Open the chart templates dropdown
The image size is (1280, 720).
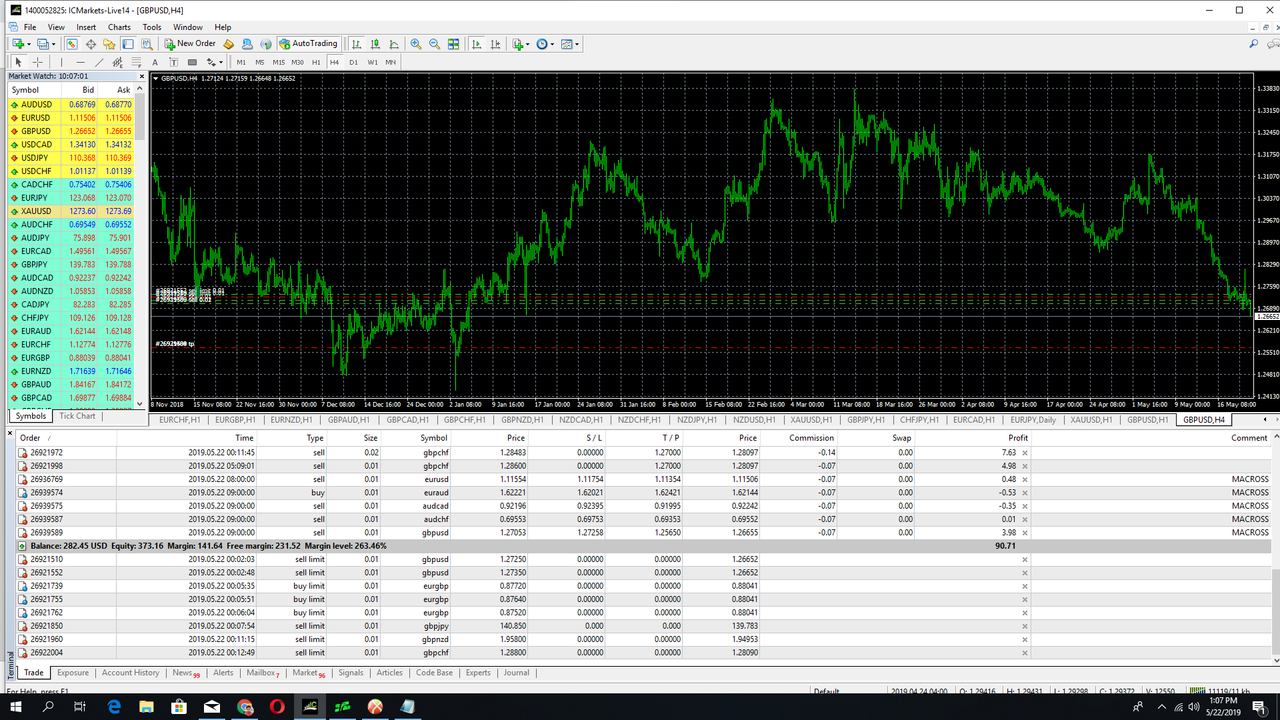[x=577, y=44]
